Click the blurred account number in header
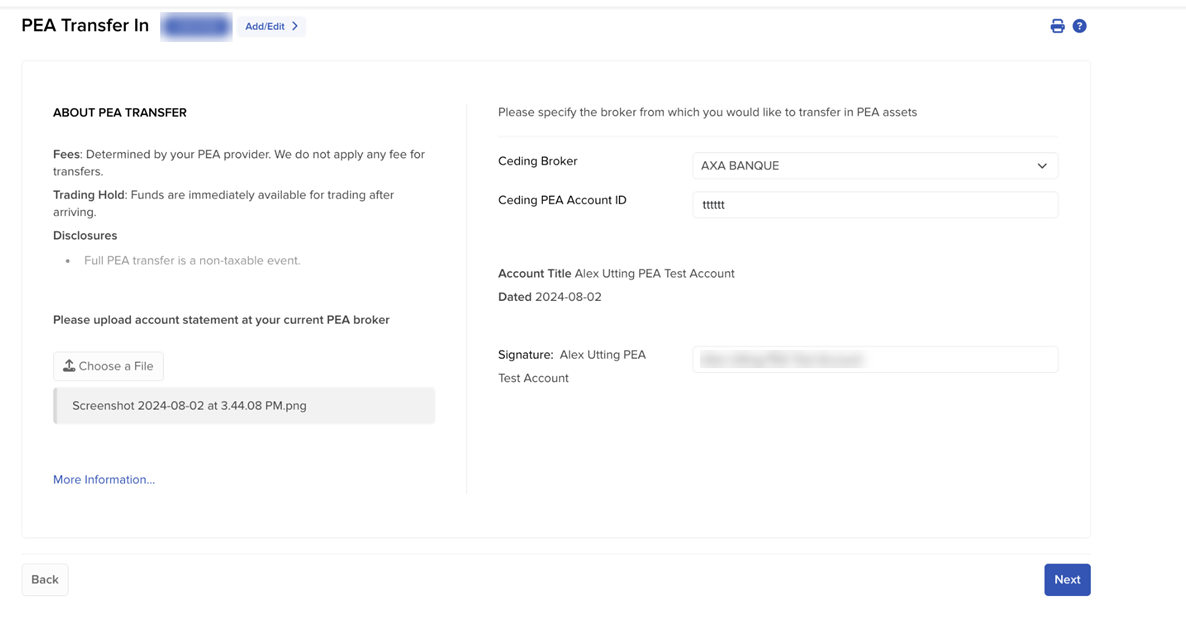Screen dimensions: 1186x643 (196, 27)
